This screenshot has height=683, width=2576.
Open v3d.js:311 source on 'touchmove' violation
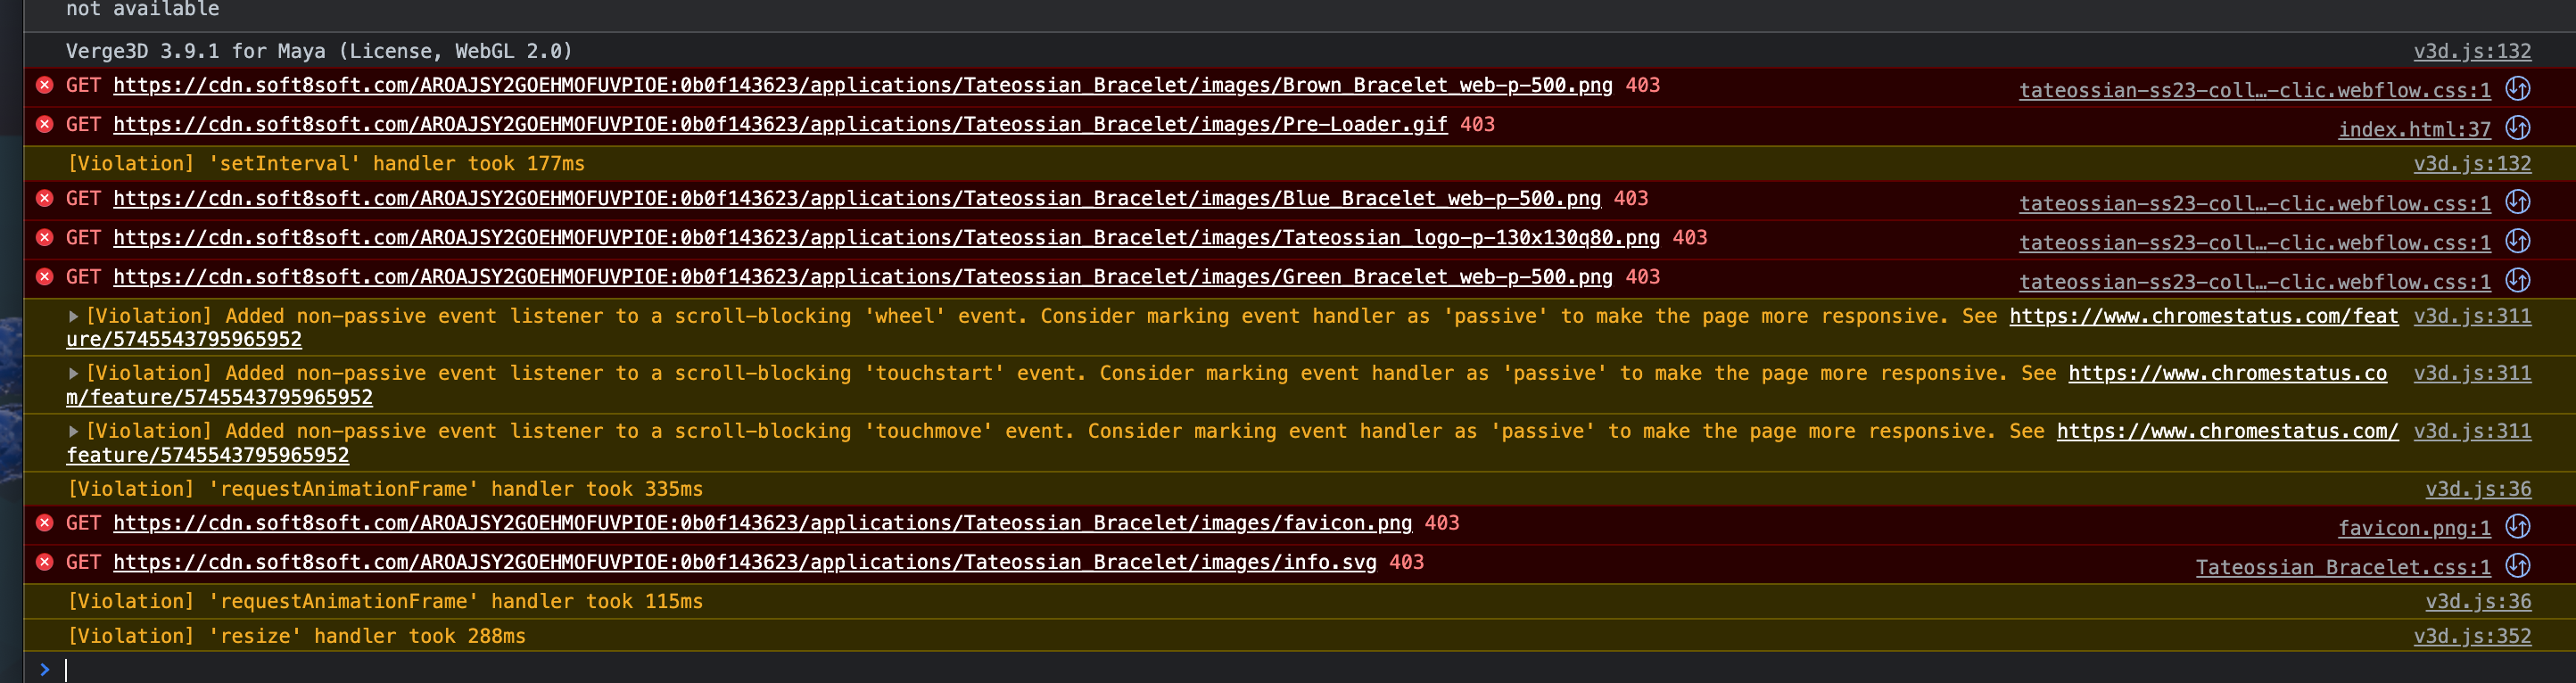[x=2472, y=431]
